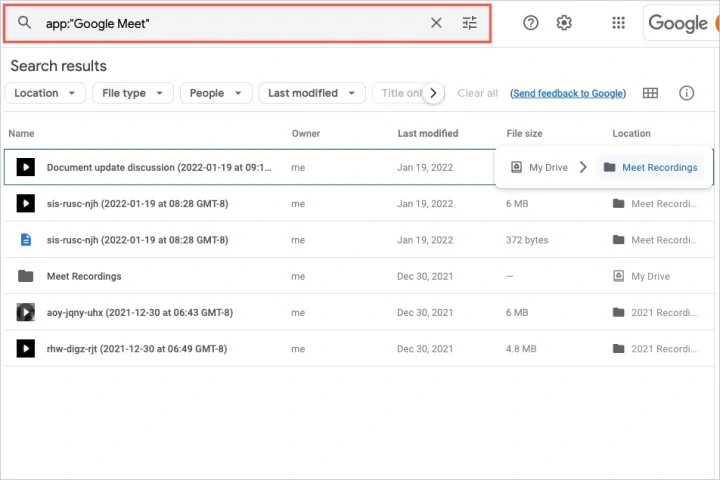Show details info icon
This screenshot has width=720, height=480.
point(686,93)
